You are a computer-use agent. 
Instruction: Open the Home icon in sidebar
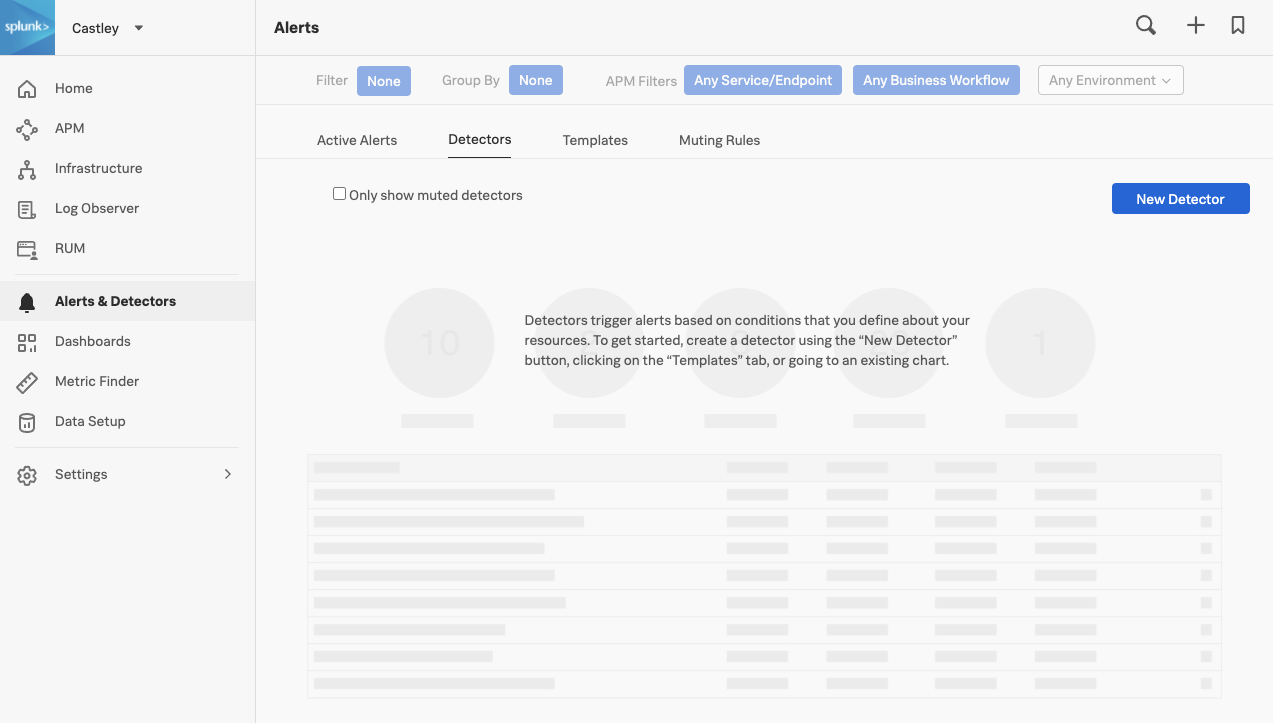27,89
